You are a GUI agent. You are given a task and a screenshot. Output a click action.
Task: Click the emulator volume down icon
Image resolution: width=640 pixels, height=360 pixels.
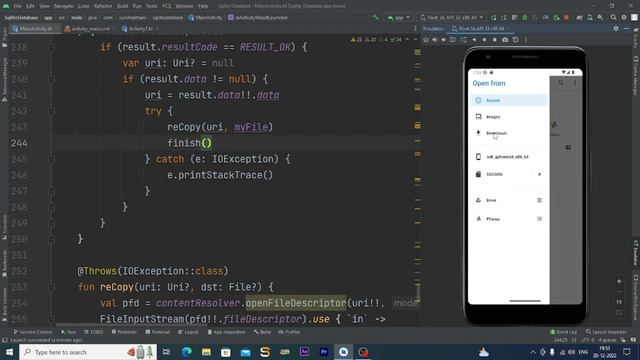click(x=444, y=40)
